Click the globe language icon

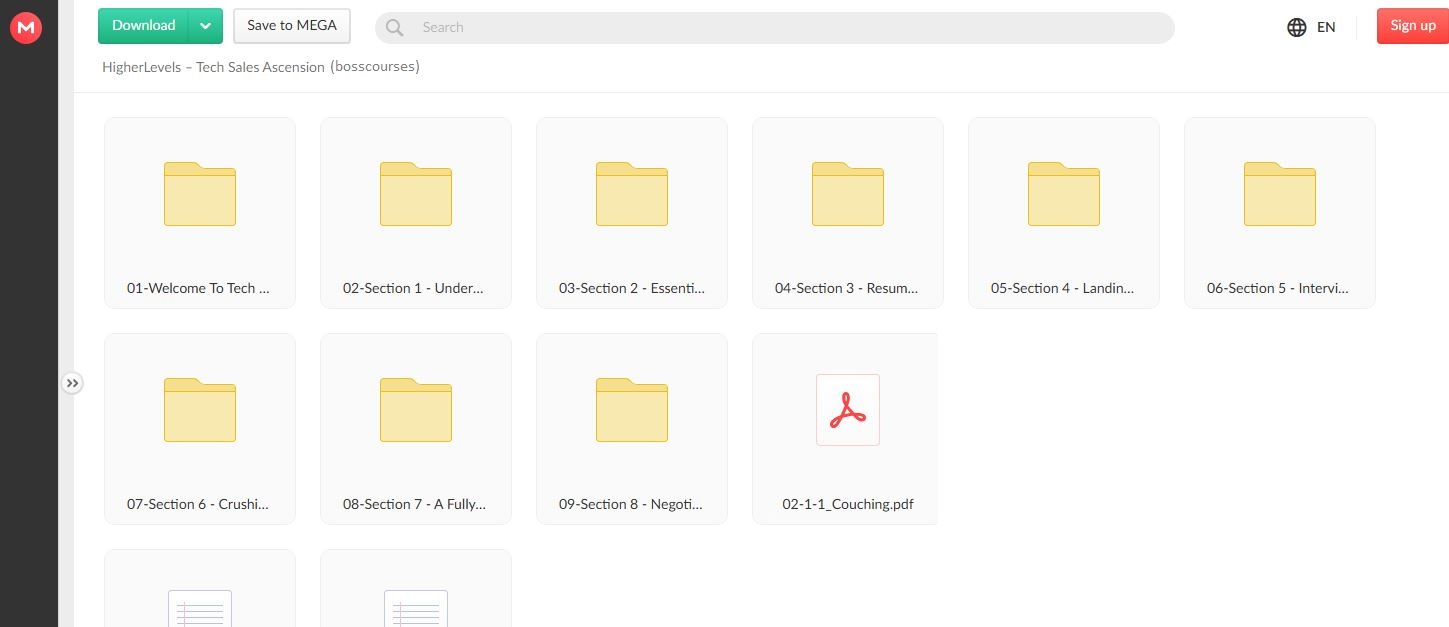click(x=1297, y=27)
